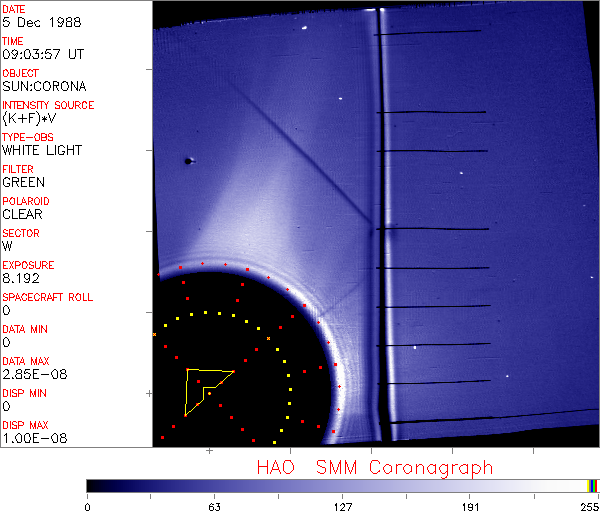The image size is (600, 512).
Task: Select the GREEN filter value
Action: (23, 182)
